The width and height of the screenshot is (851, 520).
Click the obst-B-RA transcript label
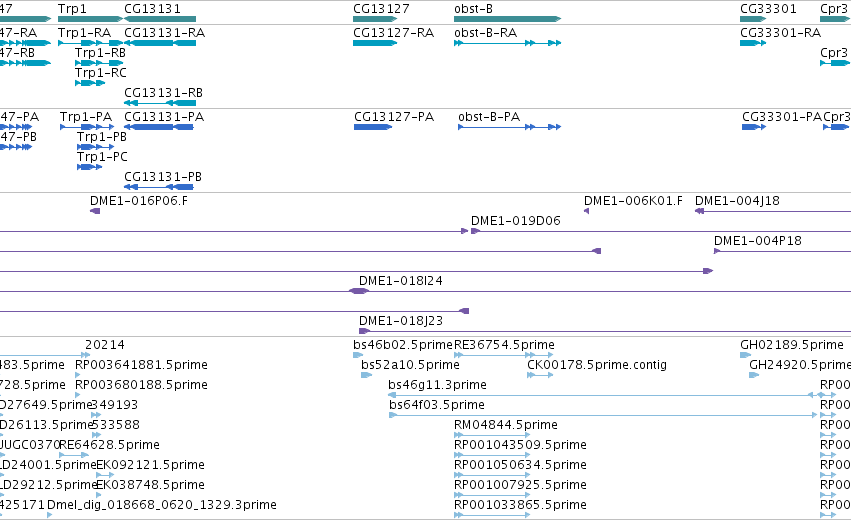pos(485,33)
